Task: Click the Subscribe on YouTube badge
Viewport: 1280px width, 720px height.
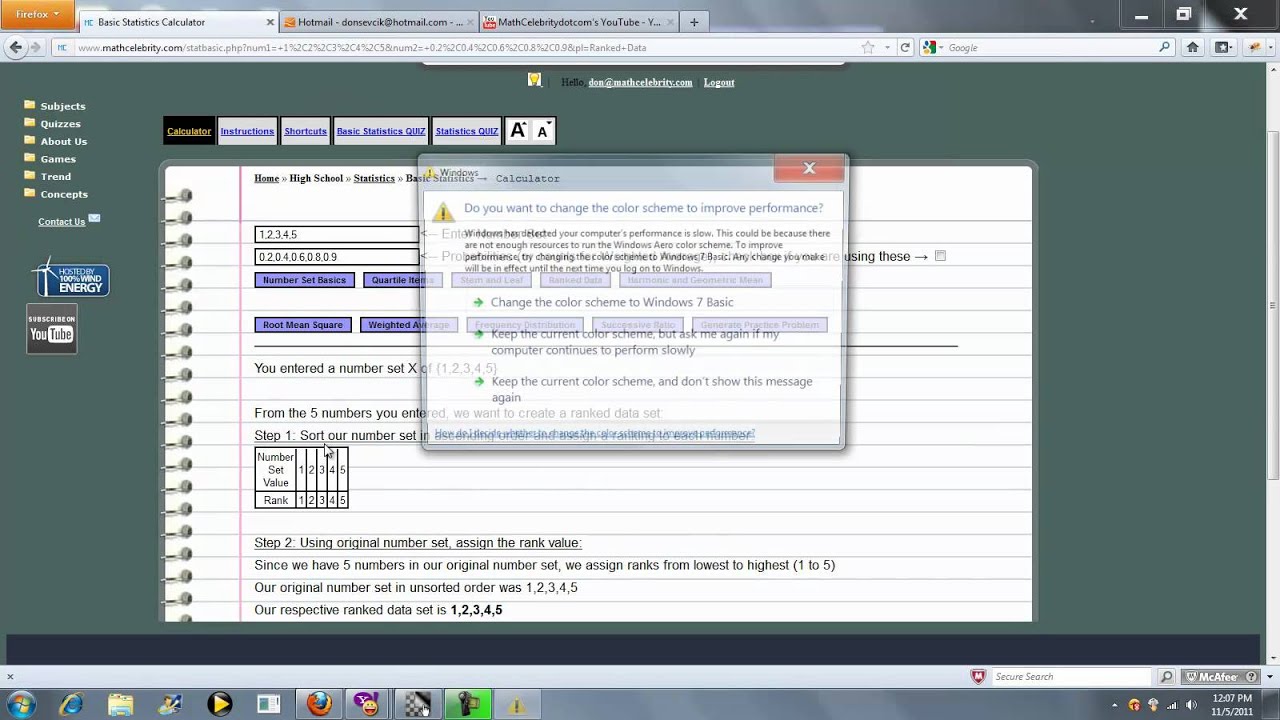Action: pos(51,329)
